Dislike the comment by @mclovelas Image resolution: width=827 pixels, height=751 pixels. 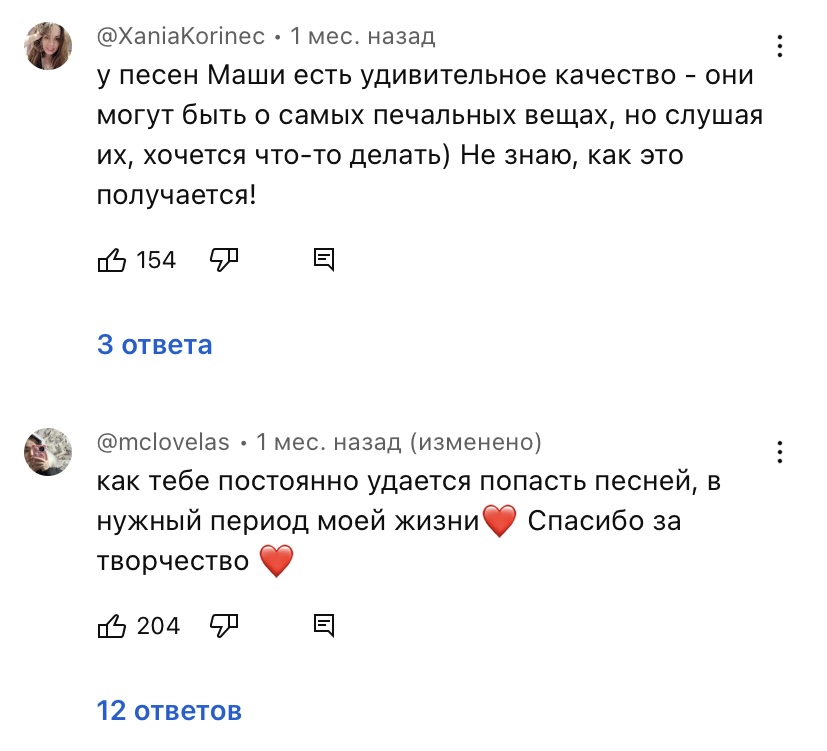pos(223,626)
